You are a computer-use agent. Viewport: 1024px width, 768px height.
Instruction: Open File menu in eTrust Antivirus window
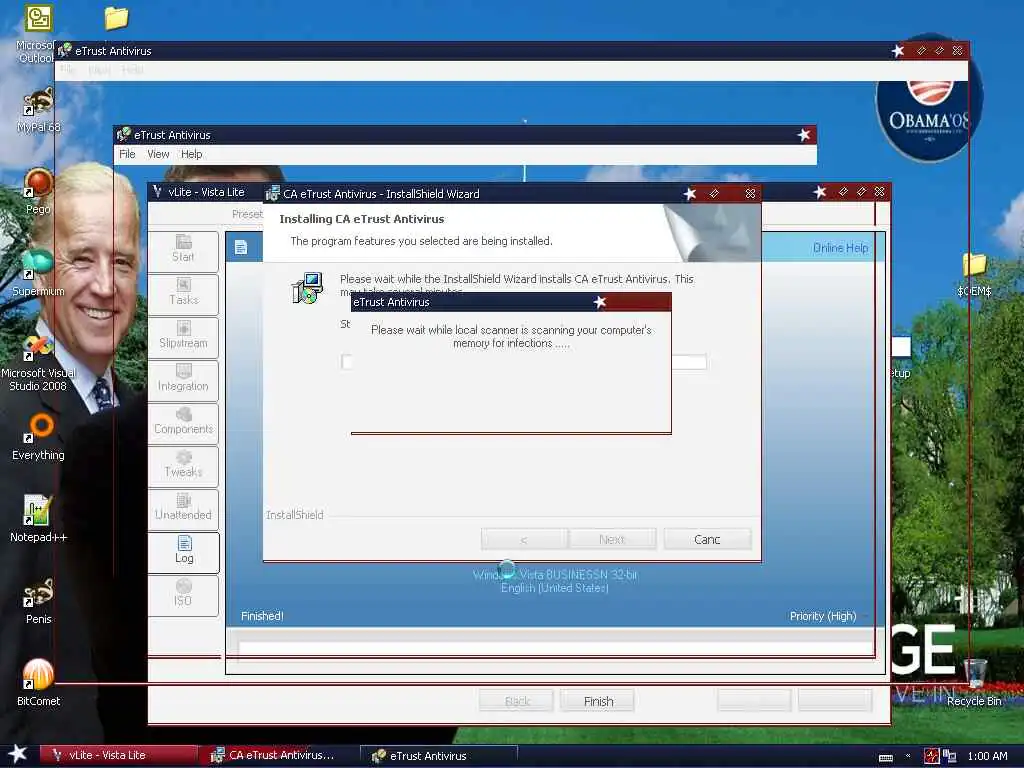point(127,154)
